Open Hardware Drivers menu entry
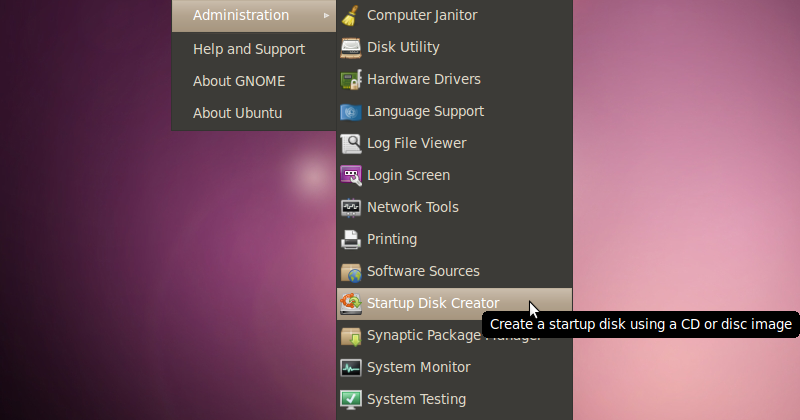Viewport: 800px width, 420px height. tap(454, 80)
